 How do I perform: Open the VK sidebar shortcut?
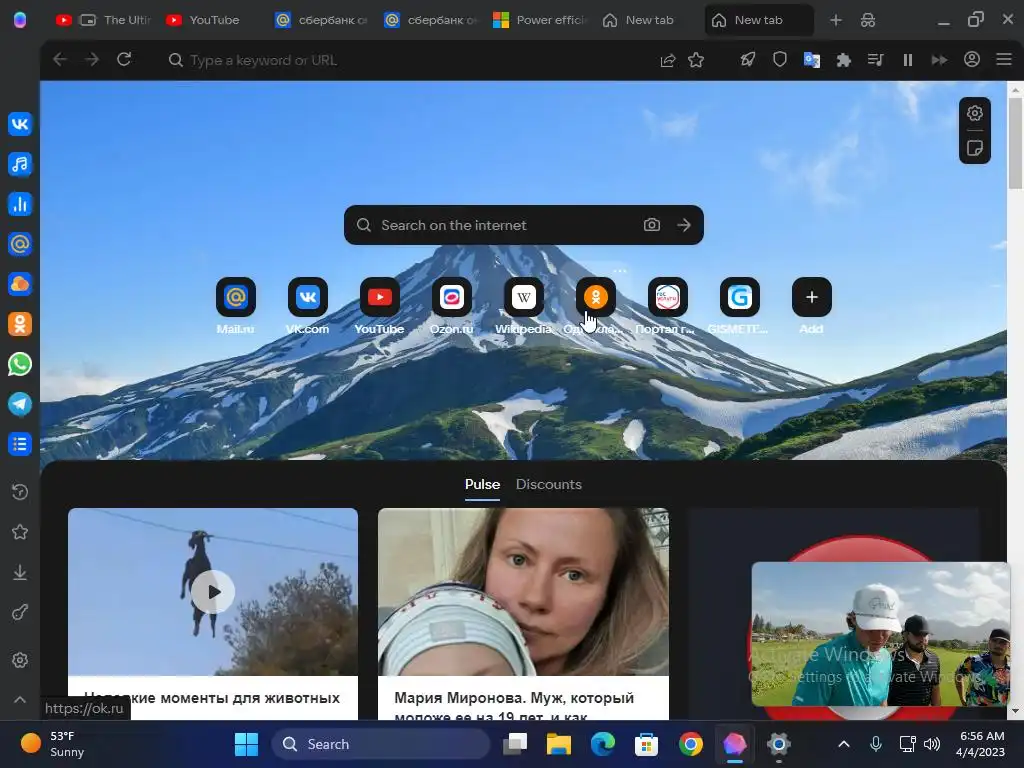[x=20, y=124]
